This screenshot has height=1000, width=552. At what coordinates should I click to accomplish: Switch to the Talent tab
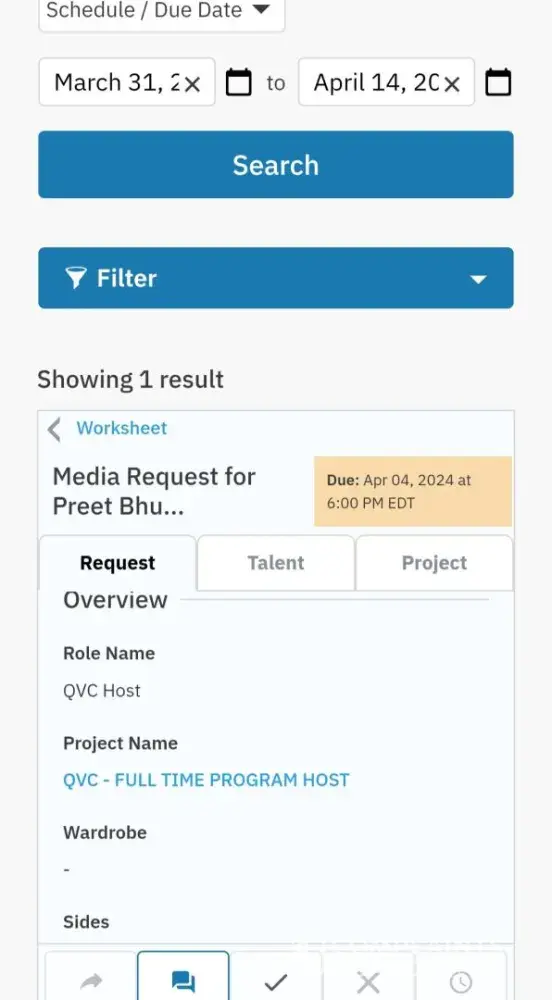[275, 562]
